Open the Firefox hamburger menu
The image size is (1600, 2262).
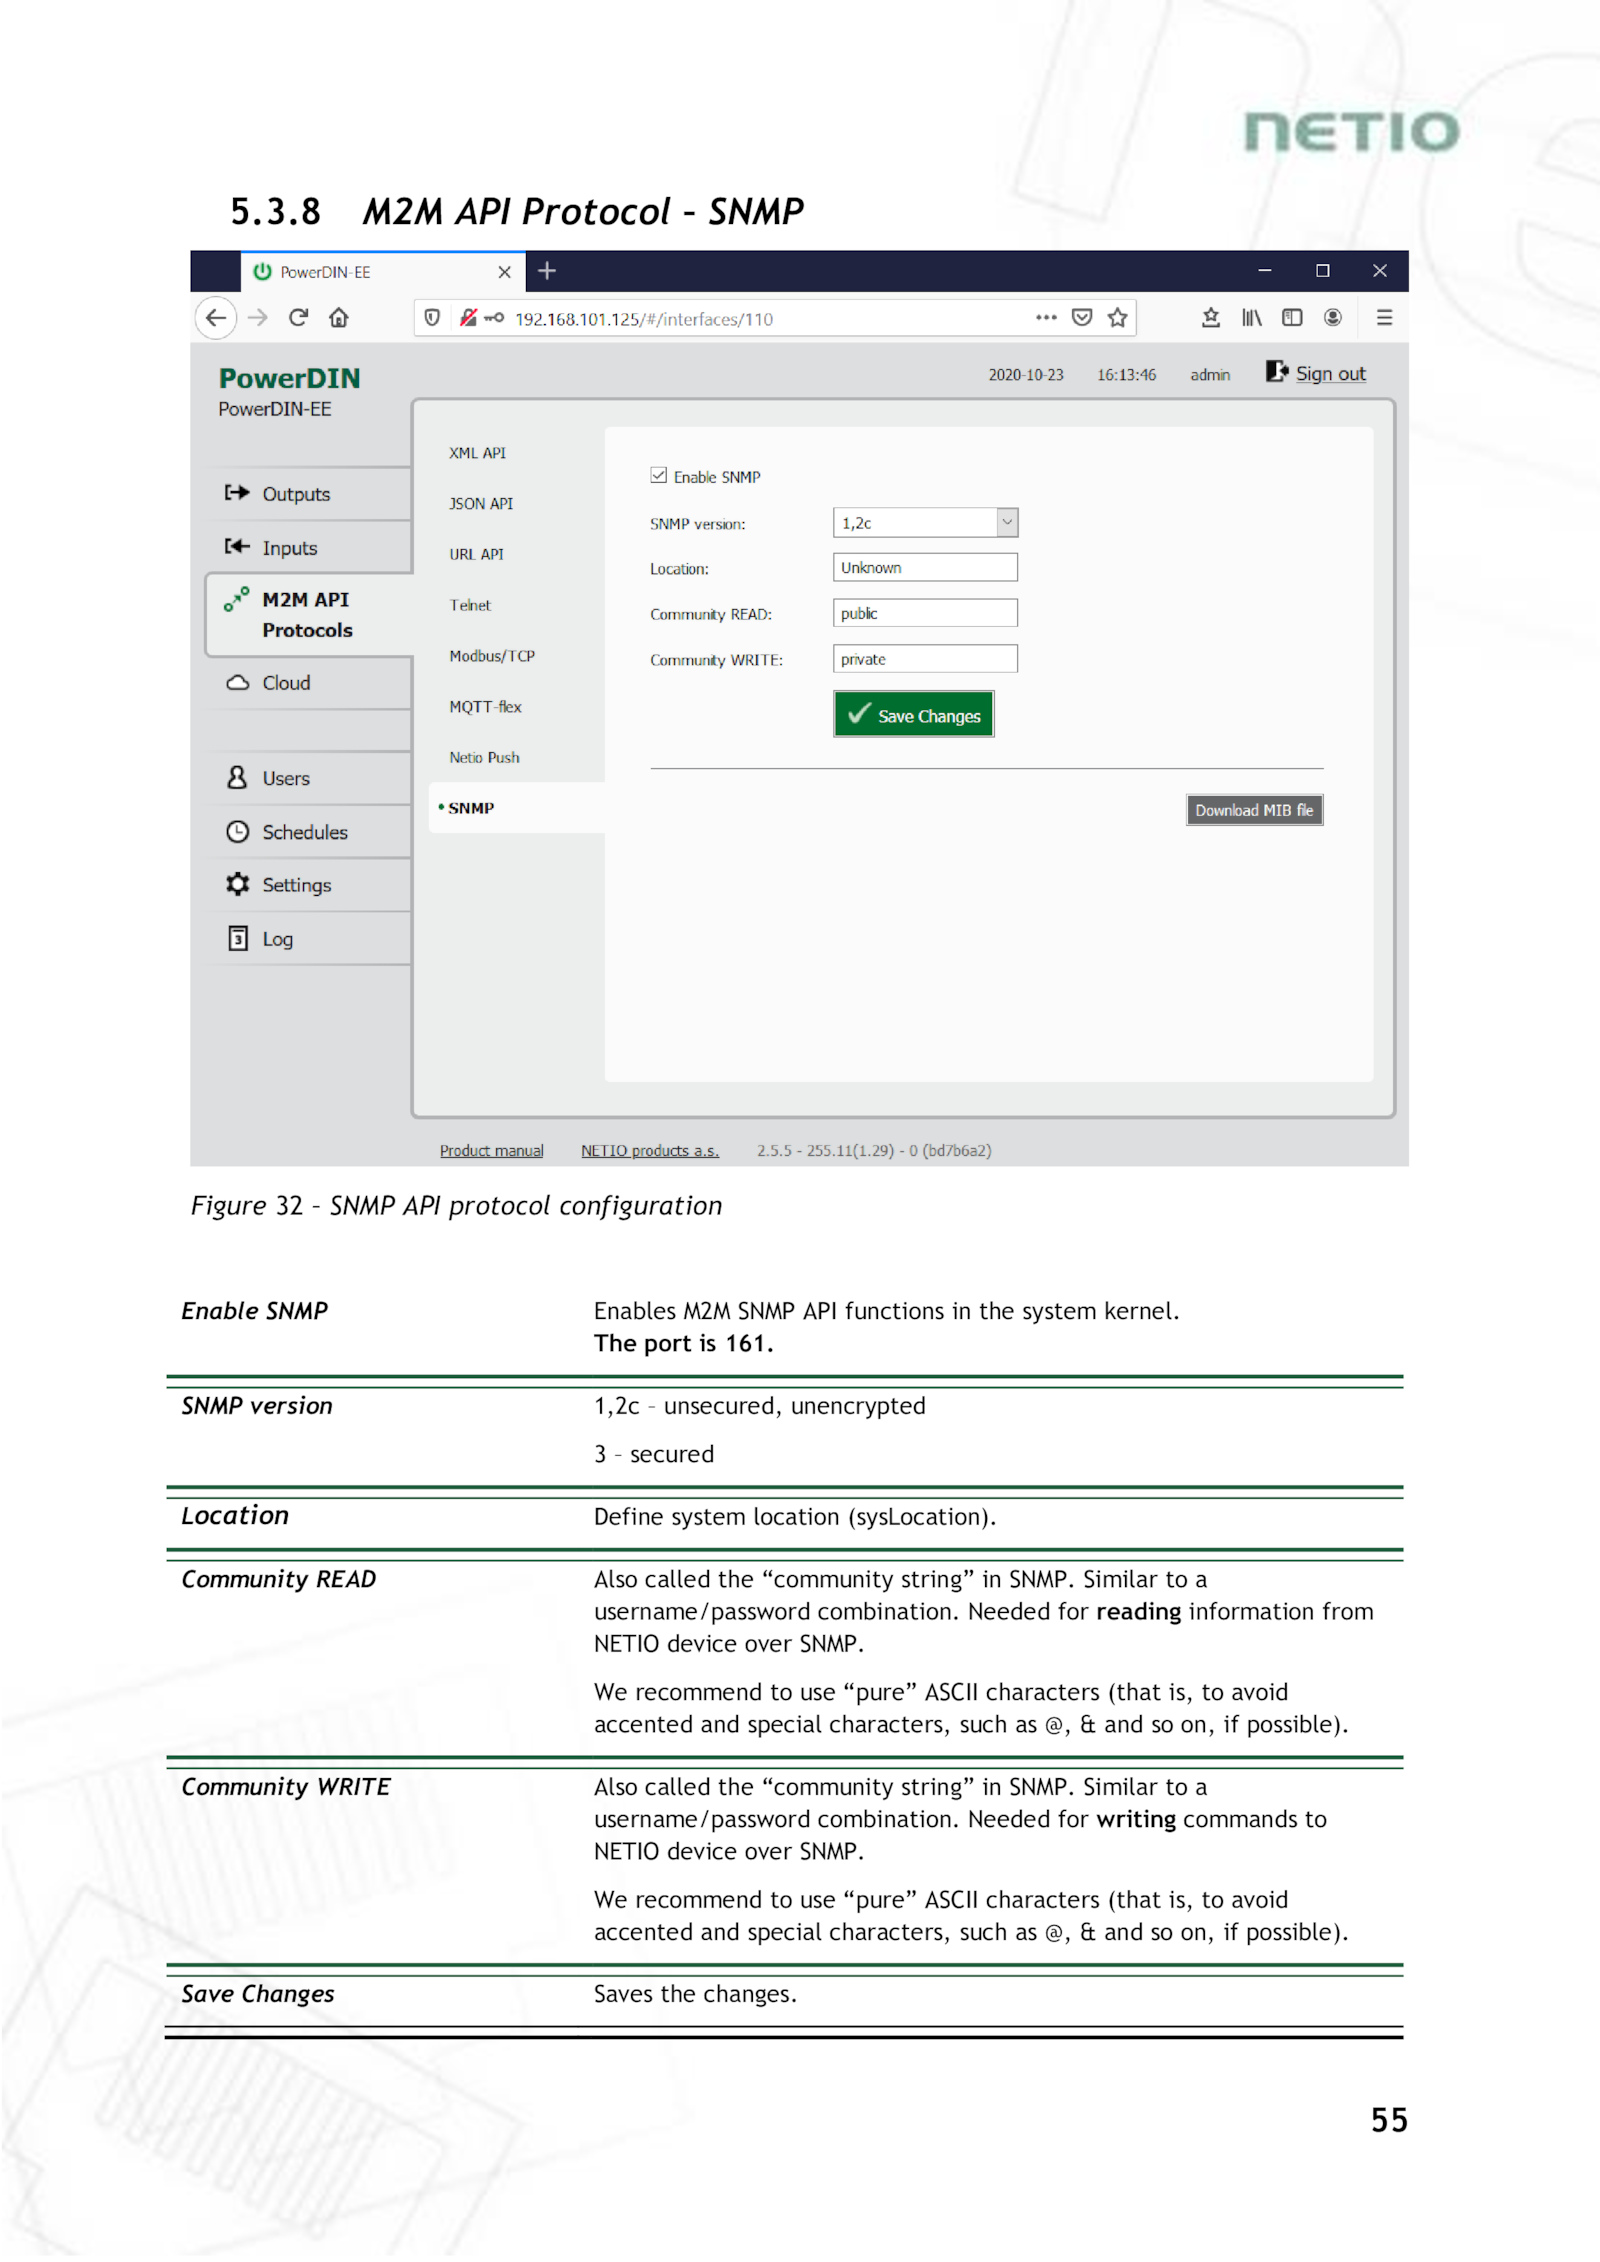click(1384, 318)
